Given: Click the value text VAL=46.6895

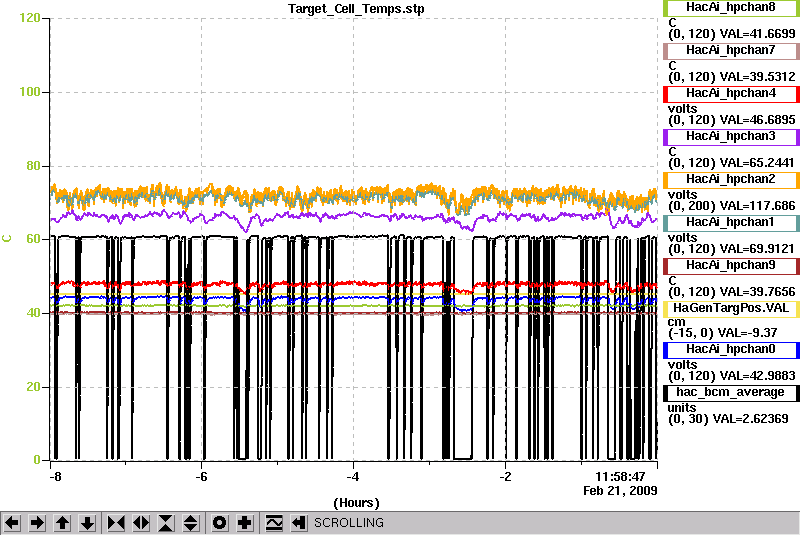Looking at the screenshot, I should [x=757, y=120].
